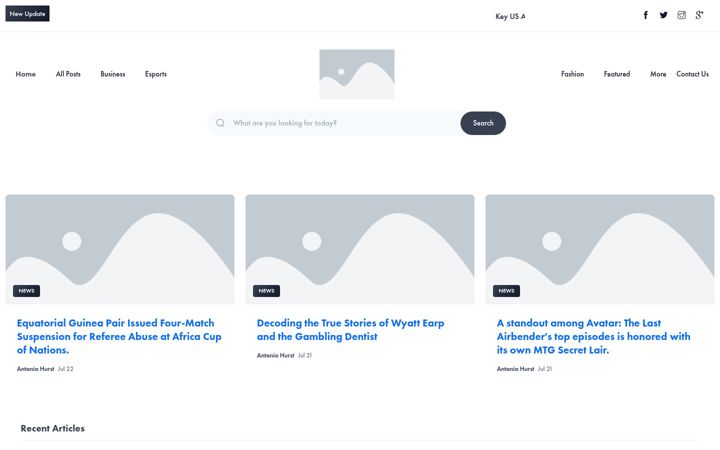The height and width of the screenshot is (450, 720).
Task: Open the Equatorial Guinea article thumbnail
Action: click(x=120, y=249)
